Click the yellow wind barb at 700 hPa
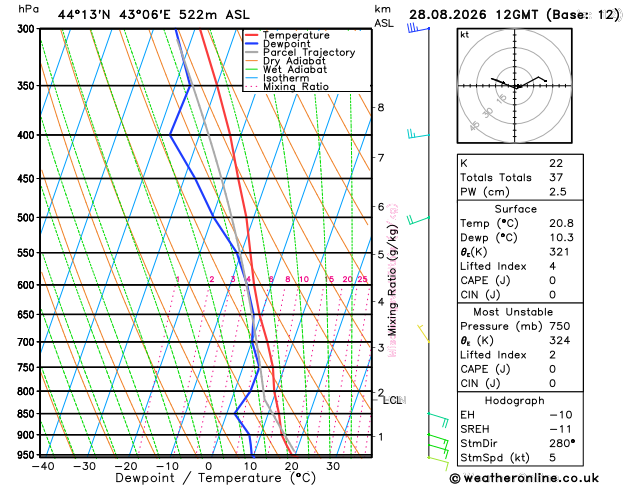The width and height of the screenshot is (629, 486). point(424,334)
